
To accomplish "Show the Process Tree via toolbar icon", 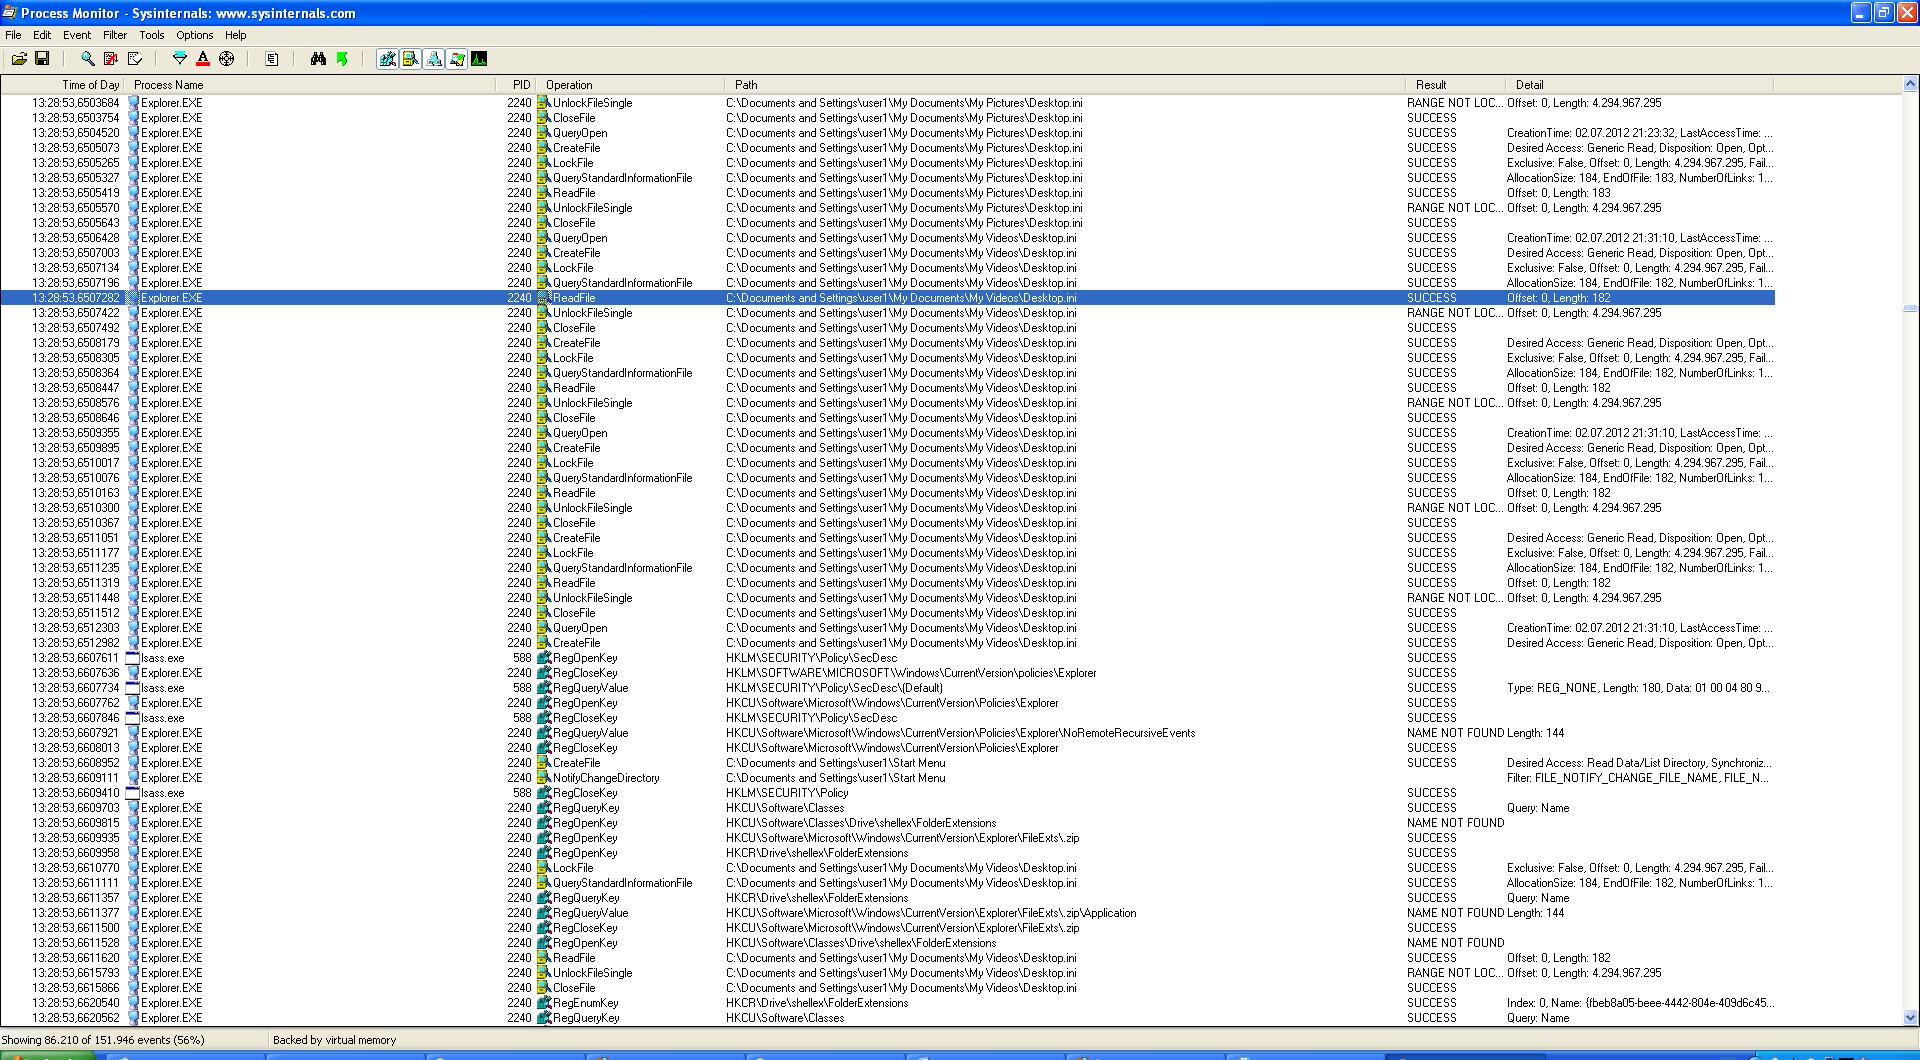I will coord(271,59).
